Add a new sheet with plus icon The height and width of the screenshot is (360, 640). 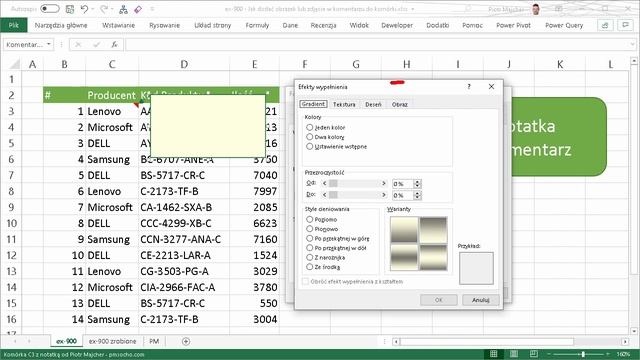click(186, 341)
